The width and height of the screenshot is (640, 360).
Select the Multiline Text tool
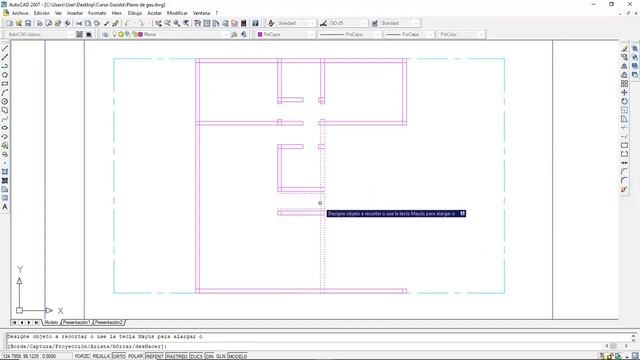pyautogui.click(x=5, y=207)
